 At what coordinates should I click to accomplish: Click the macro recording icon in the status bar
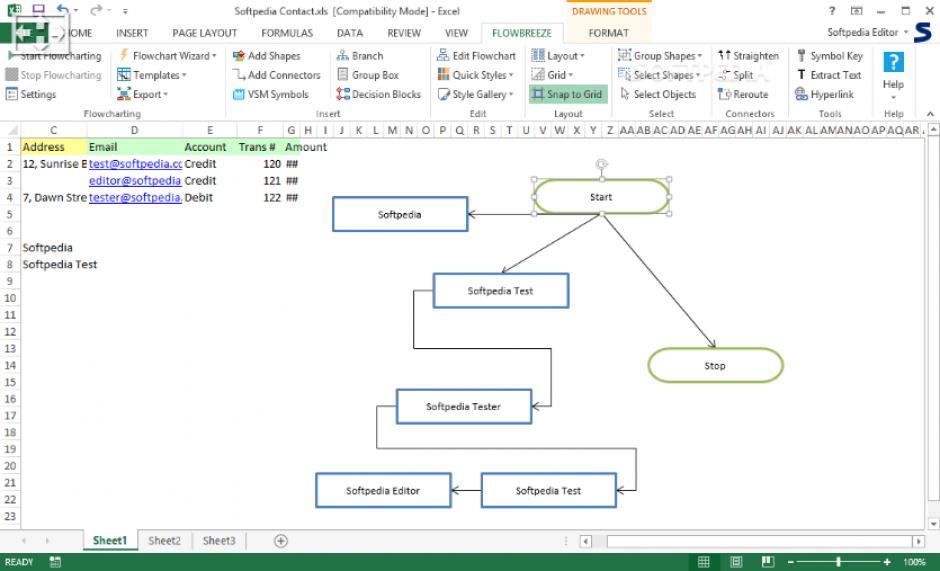[55, 562]
